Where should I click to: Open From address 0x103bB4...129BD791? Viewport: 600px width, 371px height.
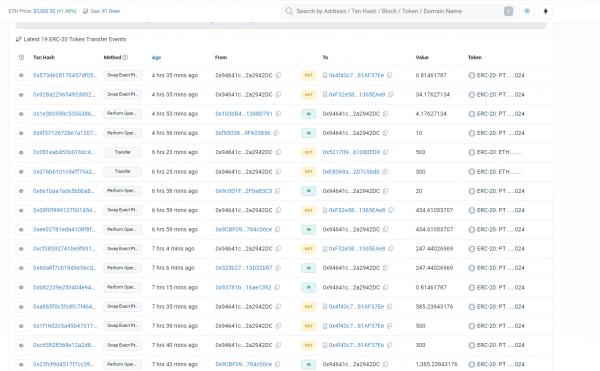click(244, 114)
